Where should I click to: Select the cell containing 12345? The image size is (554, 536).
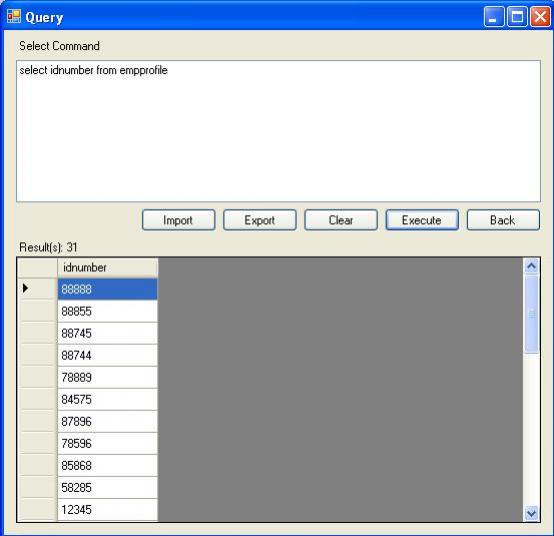pos(108,510)
